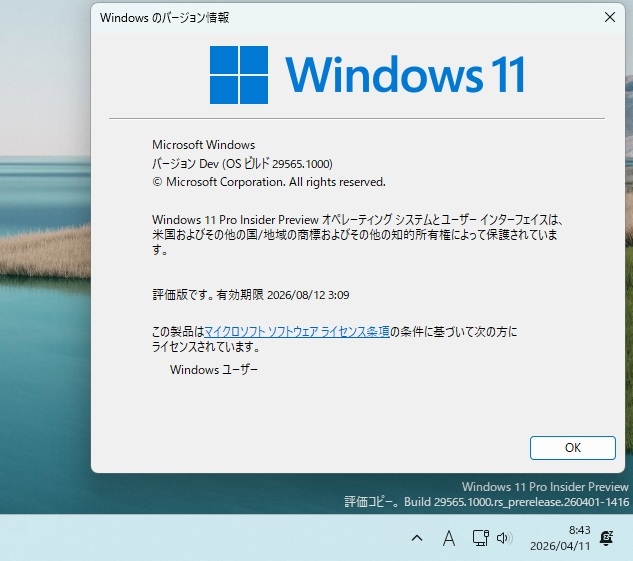The height and width of the screenshot is (561, 633).
Task: Open the volume speaker tray icon
Action: [504, 538]
